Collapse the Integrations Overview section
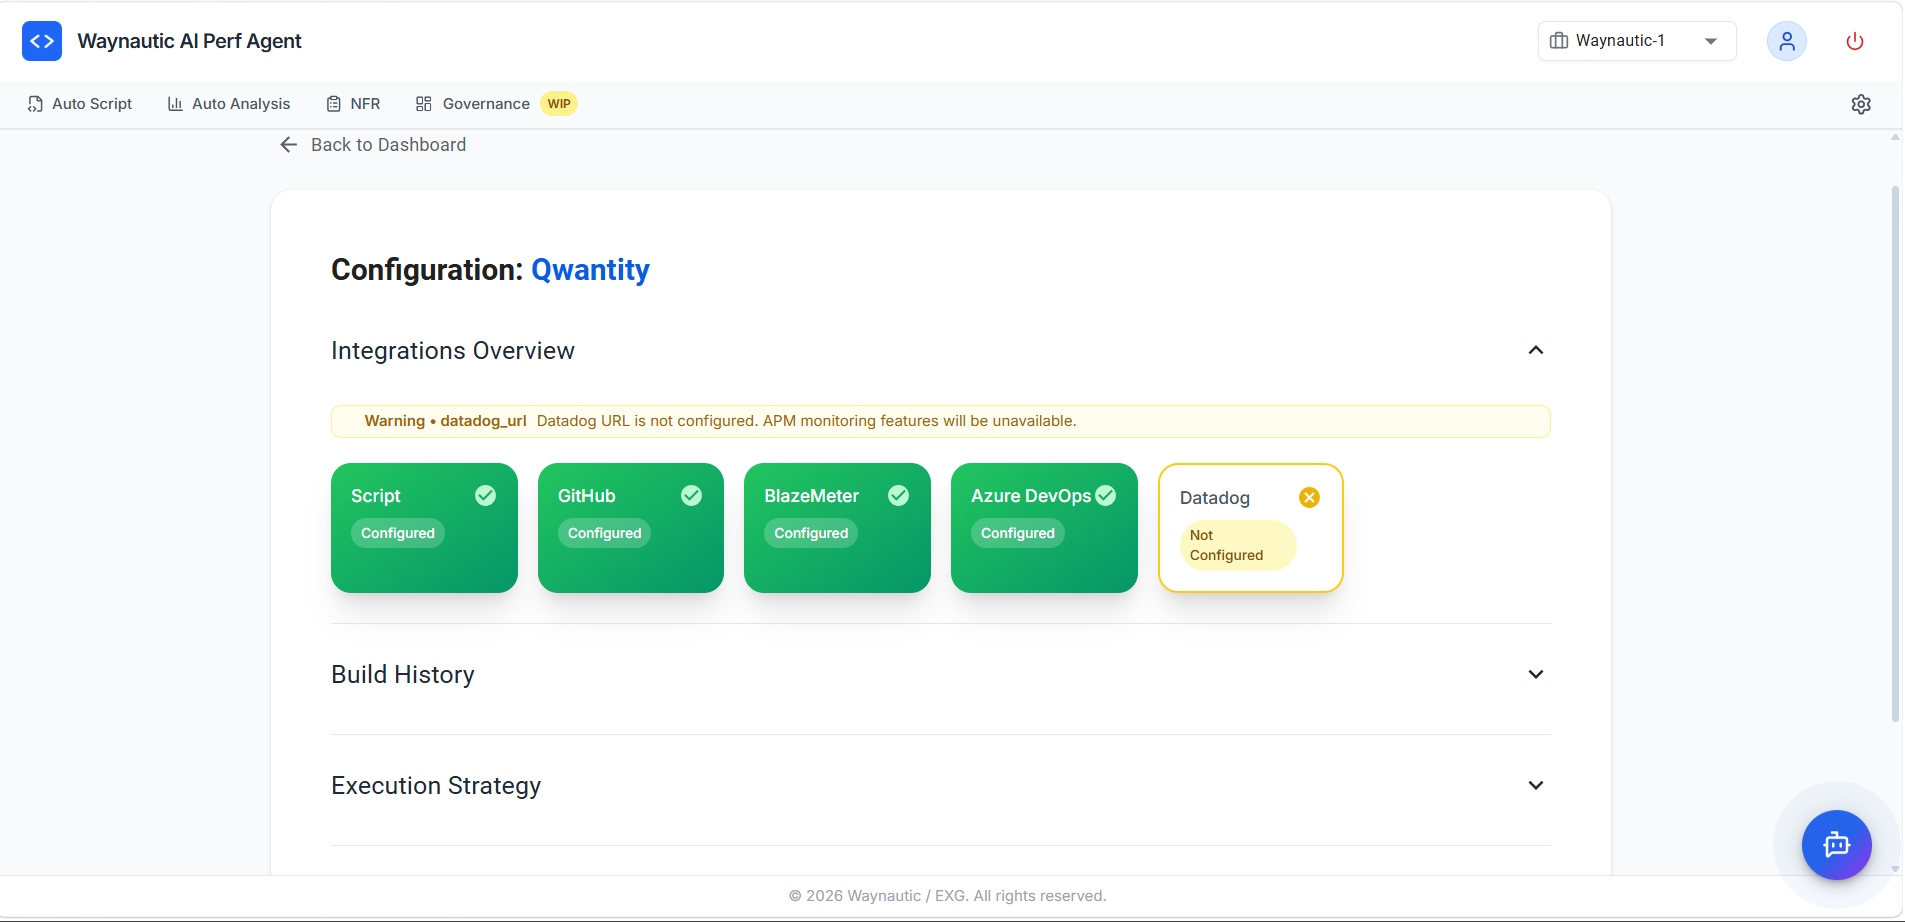Image resolution: width=1905 pixels, height=922 pixels. point(1536,350)
